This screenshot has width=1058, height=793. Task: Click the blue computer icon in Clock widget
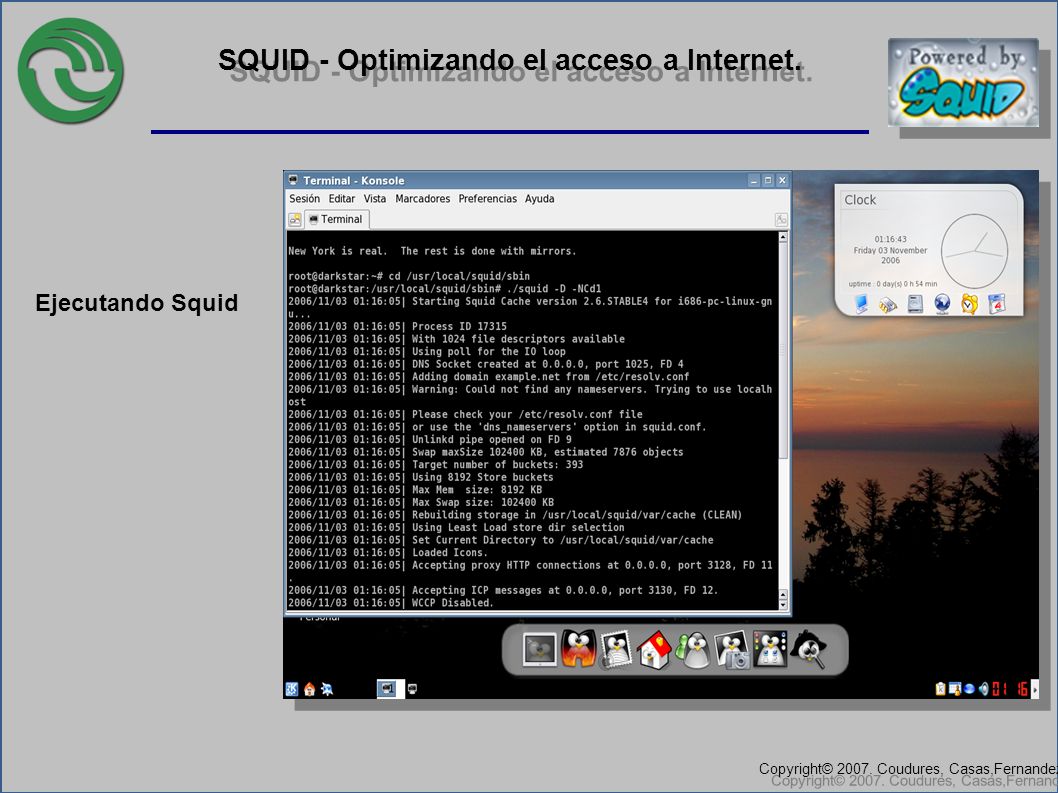coord(861,304)
